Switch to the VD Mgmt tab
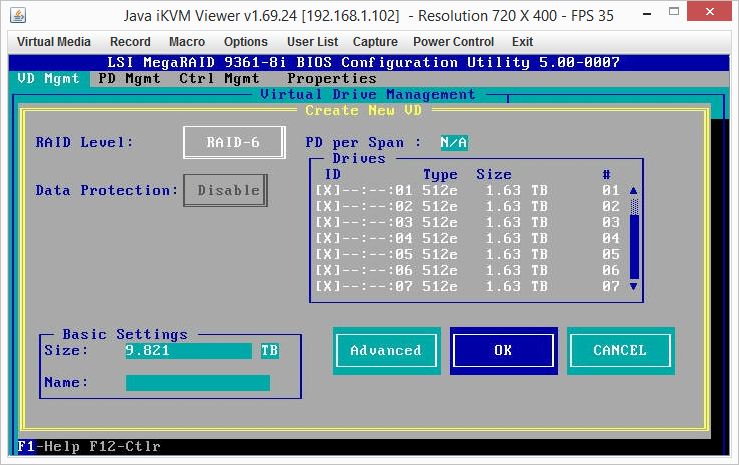Image resolution: width=739 pixels, height=465 pixels. [49, 78]
